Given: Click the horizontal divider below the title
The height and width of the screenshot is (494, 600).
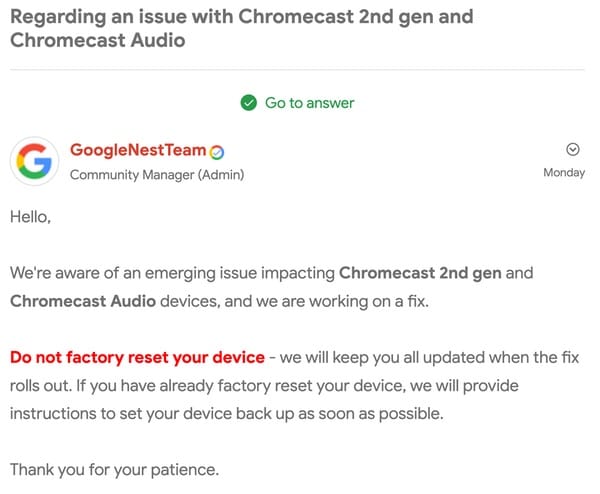Looking at the screenshot, I should pyautogui.click(x=297, y=70).
